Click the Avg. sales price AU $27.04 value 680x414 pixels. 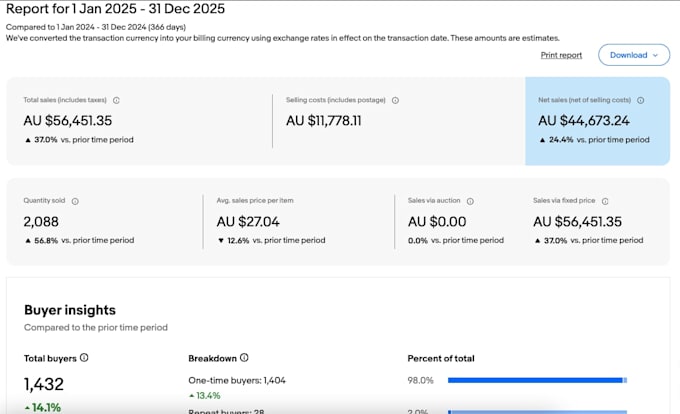(248, 222)
